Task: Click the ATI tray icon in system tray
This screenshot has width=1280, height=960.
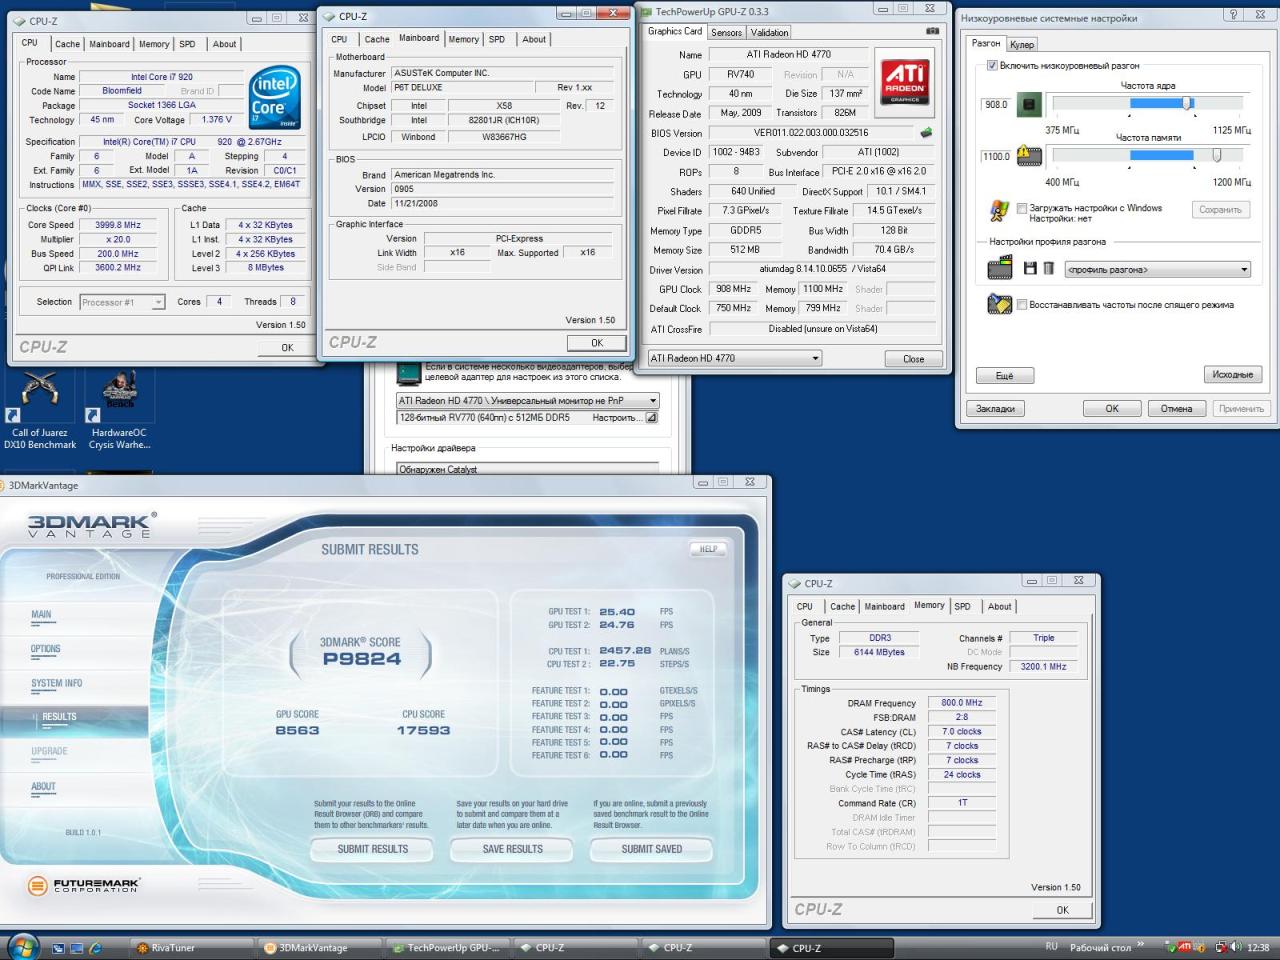Action: click(x=1185, y=947)
